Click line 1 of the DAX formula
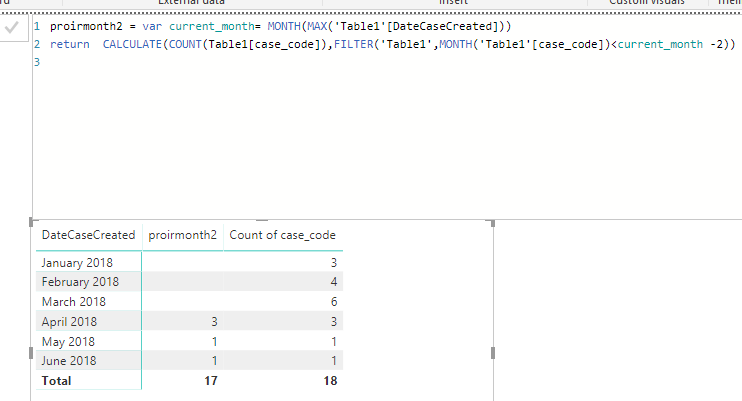The image size is (742, 401). tap(281, 27)
